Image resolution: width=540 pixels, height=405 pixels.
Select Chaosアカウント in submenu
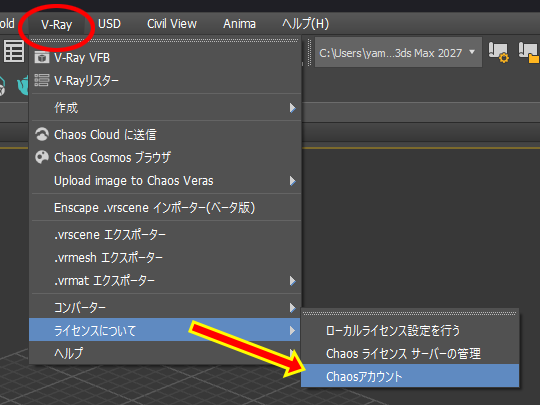pyautogui.click(x=410, y=376)
